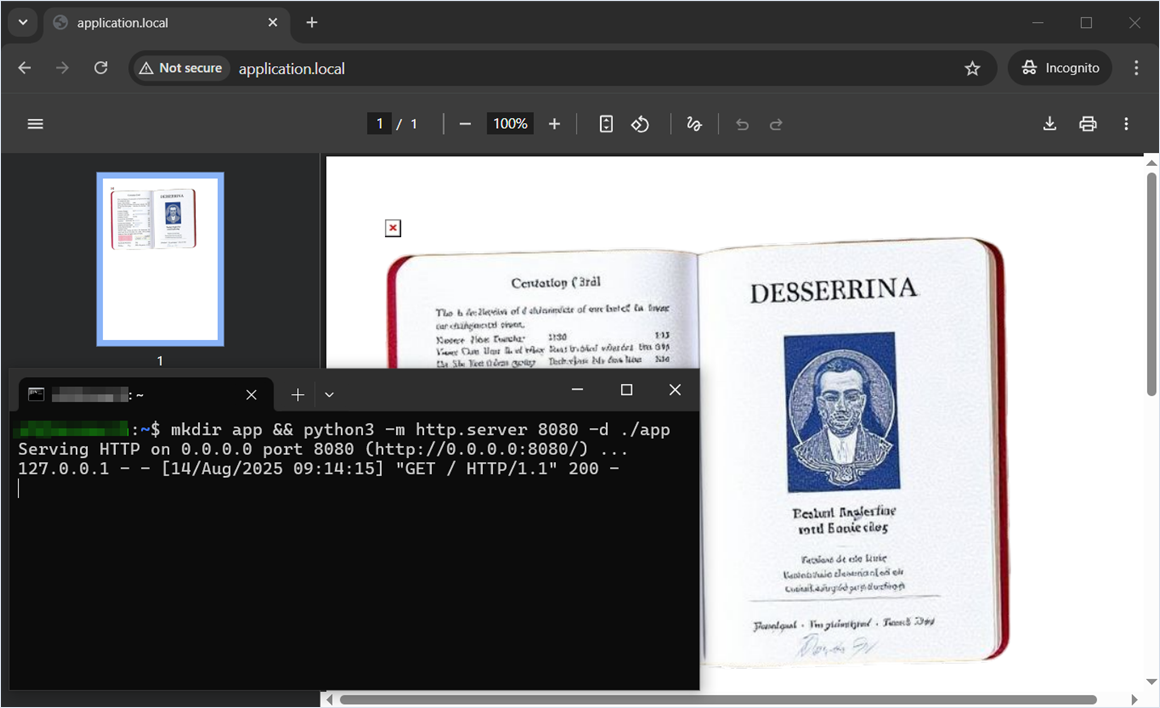Screen dimensions: 1160x708
Task: Download the PDF file
Action: pyautogui.click(x=1049, y=124)
